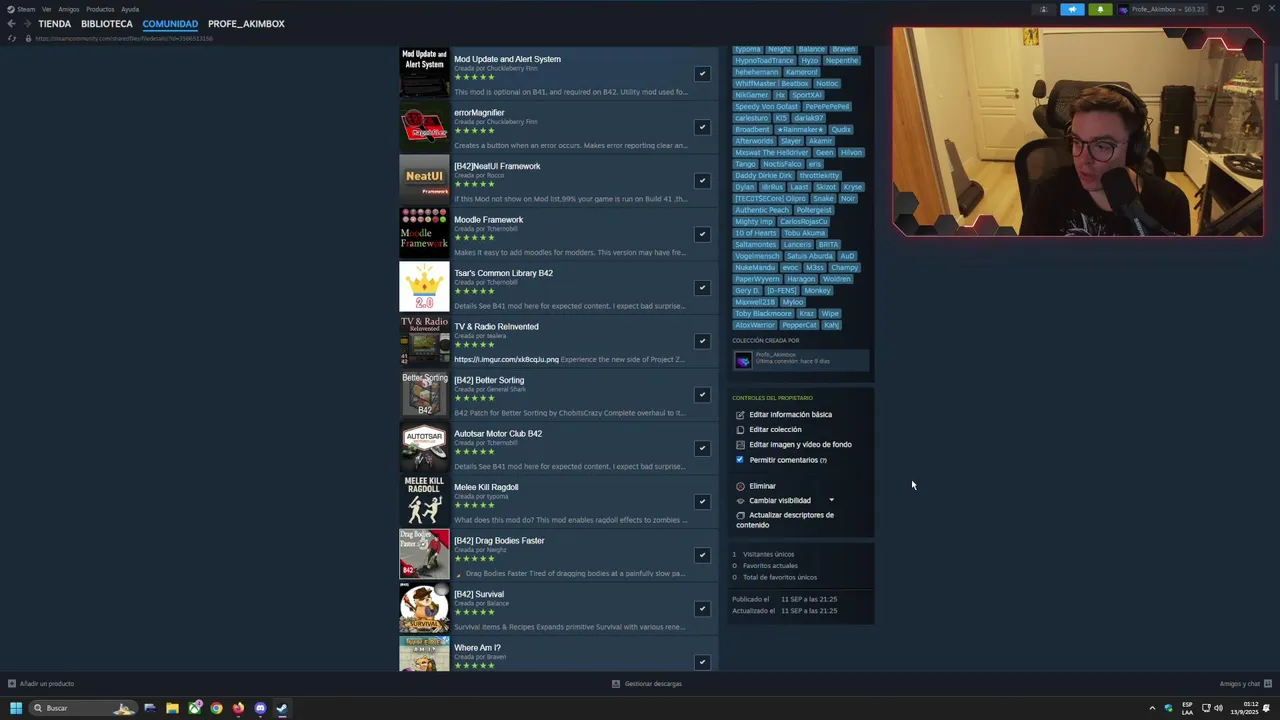Toggle subscription check for [B42] Drag Bodies Faster
This screenshot has height=720, width=1280.
pos(702,555)
